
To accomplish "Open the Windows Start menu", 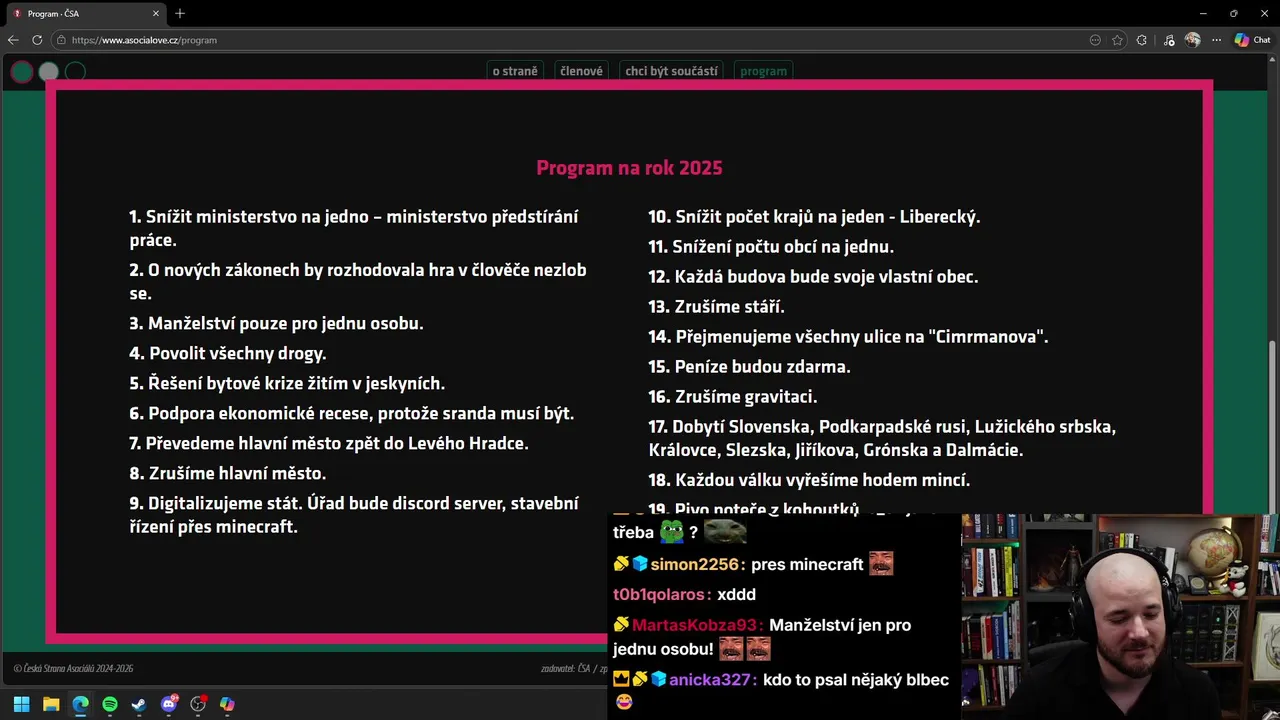I will tap(21, 704).
